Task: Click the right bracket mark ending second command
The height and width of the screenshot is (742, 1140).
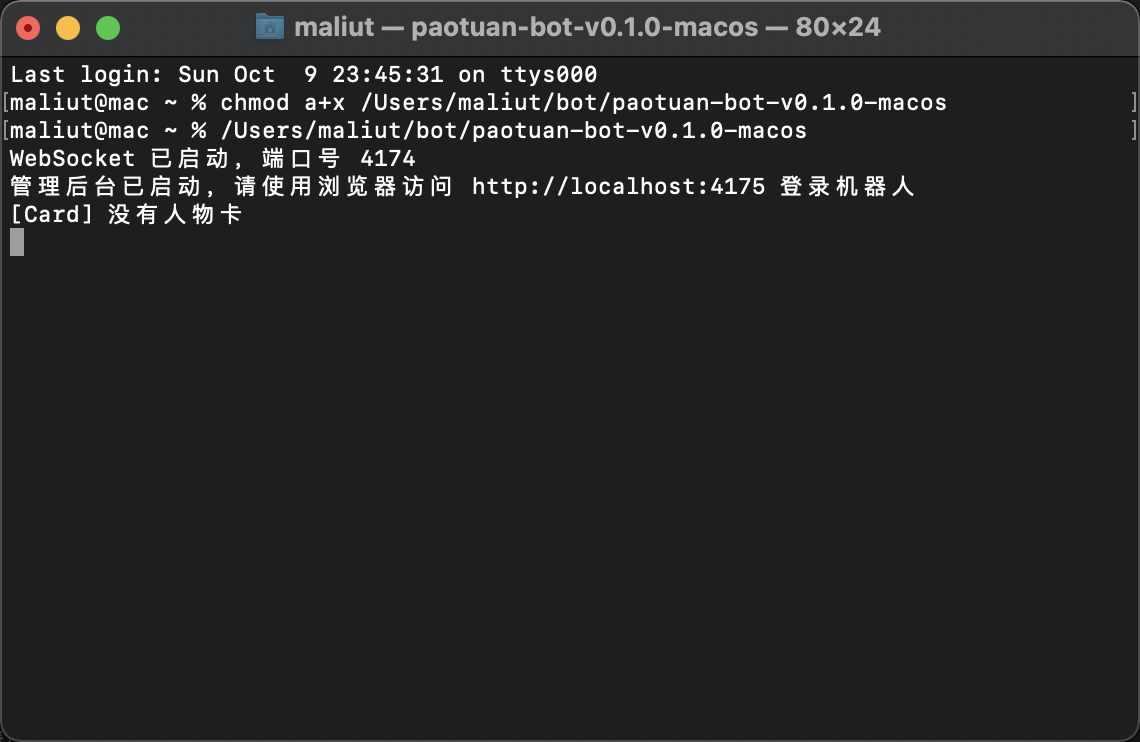Action: pyautogui.click(x=1133, y=131)
